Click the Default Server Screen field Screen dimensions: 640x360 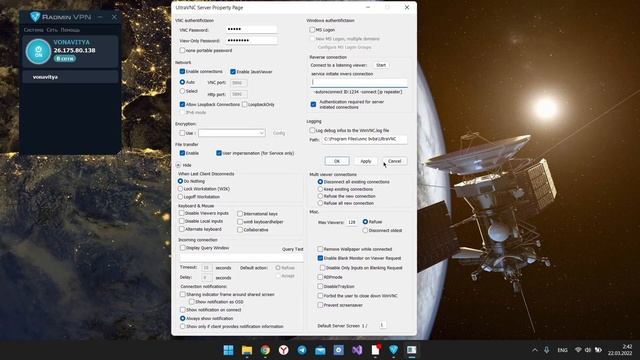point(382,325)
